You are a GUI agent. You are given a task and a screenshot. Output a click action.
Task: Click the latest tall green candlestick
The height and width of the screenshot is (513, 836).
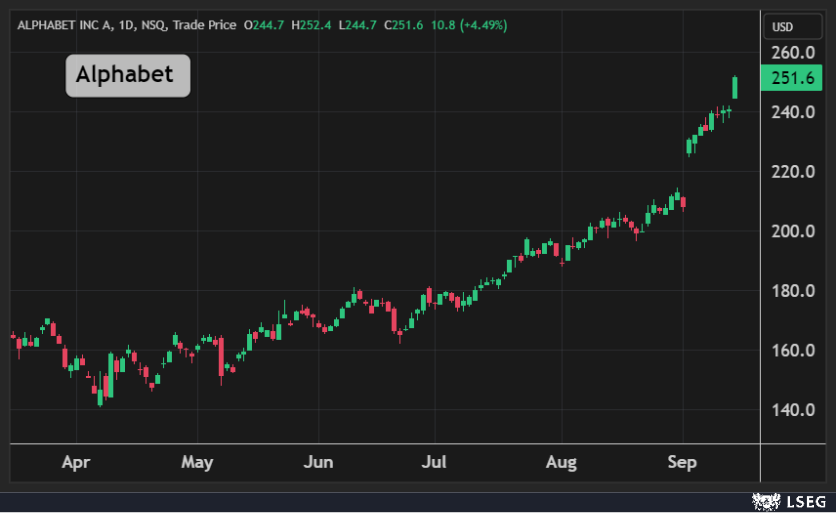[x=735, y=87]
